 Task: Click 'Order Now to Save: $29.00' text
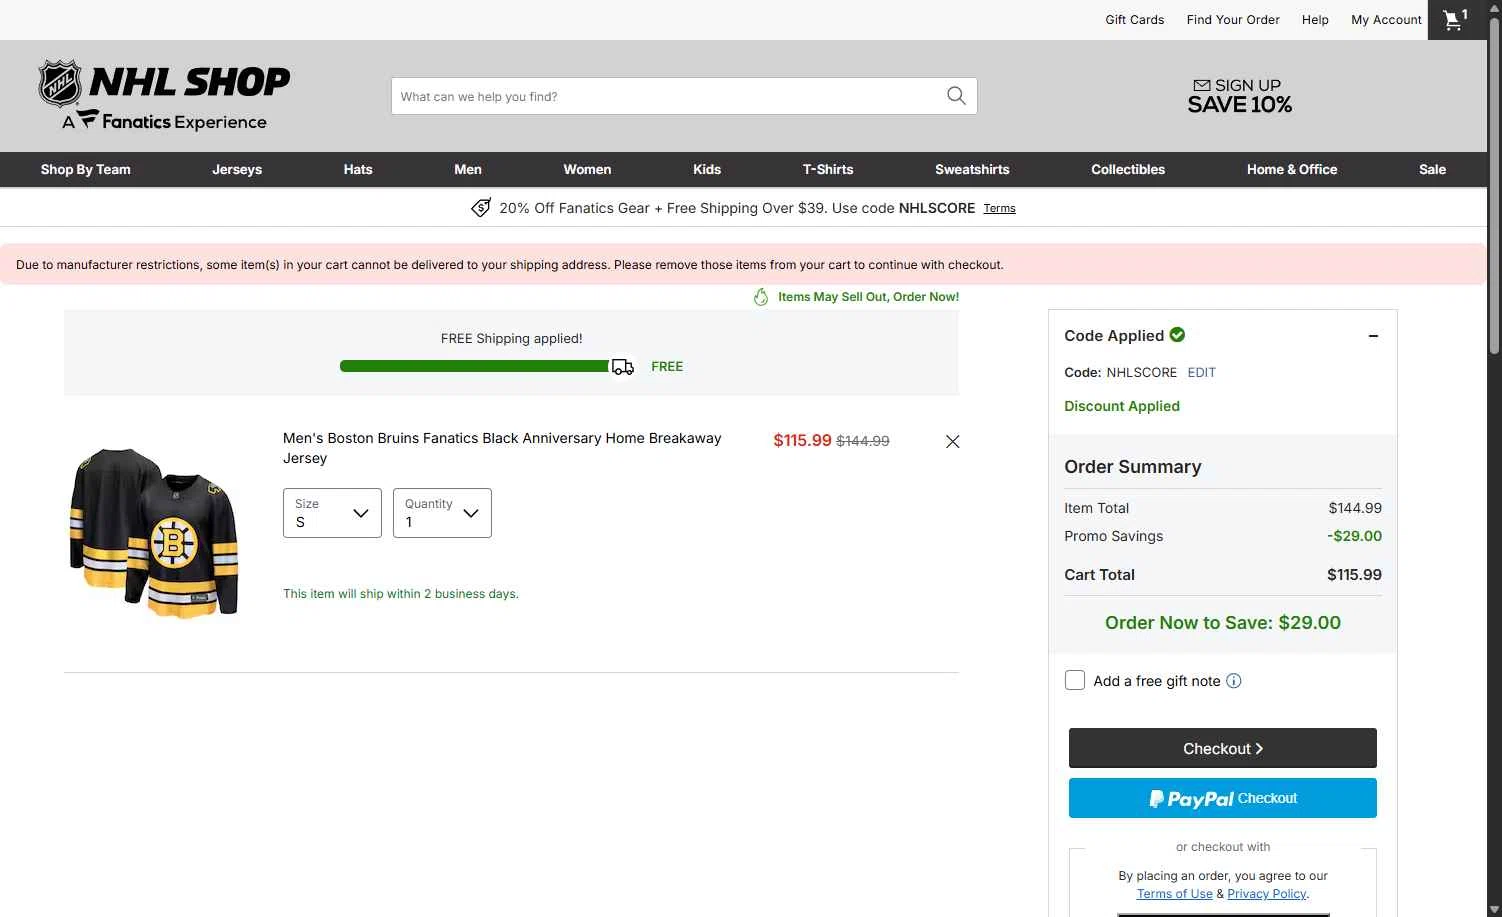[x=1223, y=623]
